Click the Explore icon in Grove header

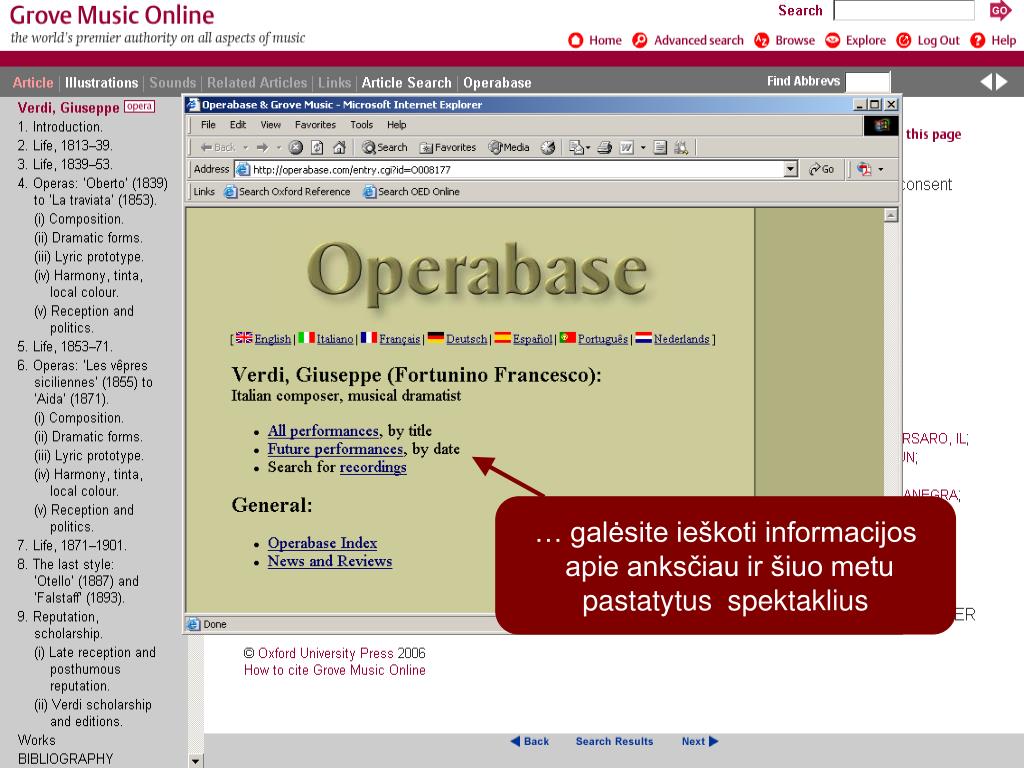tap(833, 40)
